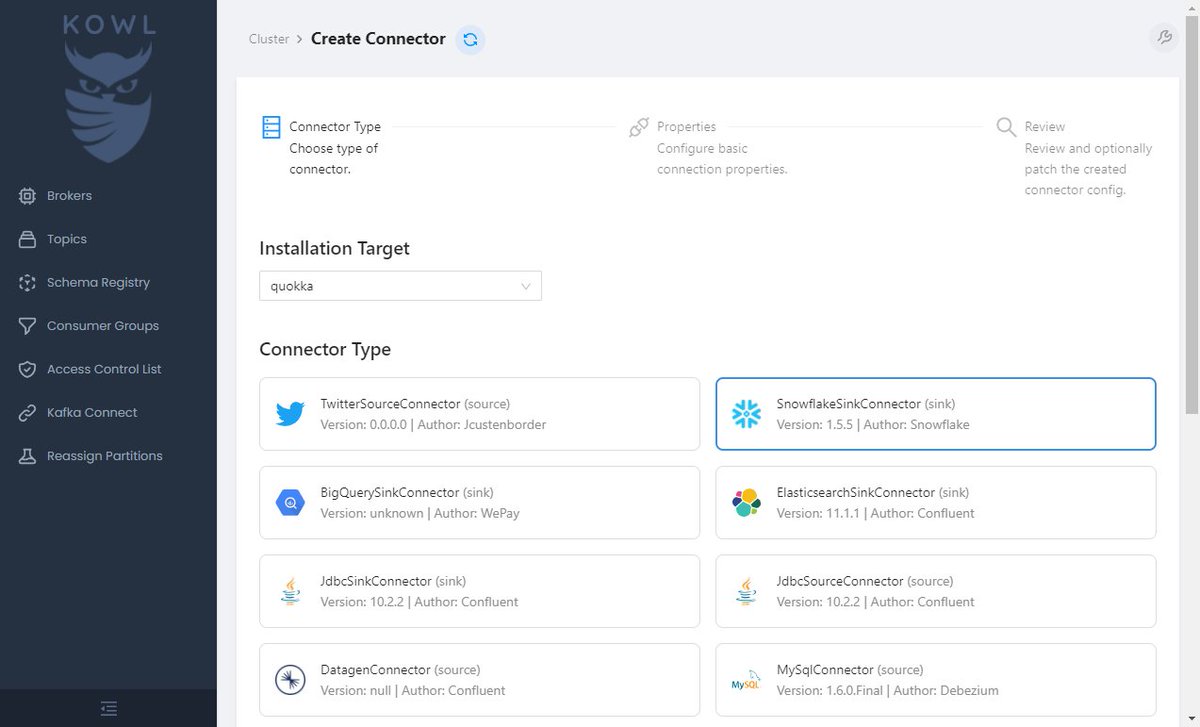Click the Connector Type step
The height and width of the screenshot is (727, 1200).
[x=322, y=148]
